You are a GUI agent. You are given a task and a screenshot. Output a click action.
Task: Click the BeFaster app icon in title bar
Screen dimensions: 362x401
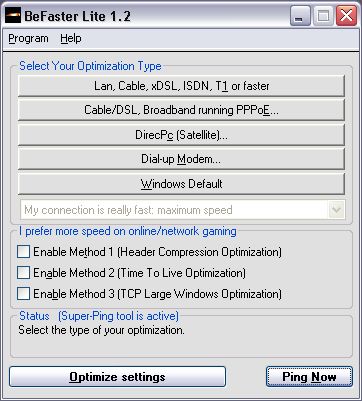tap(13, 16)
